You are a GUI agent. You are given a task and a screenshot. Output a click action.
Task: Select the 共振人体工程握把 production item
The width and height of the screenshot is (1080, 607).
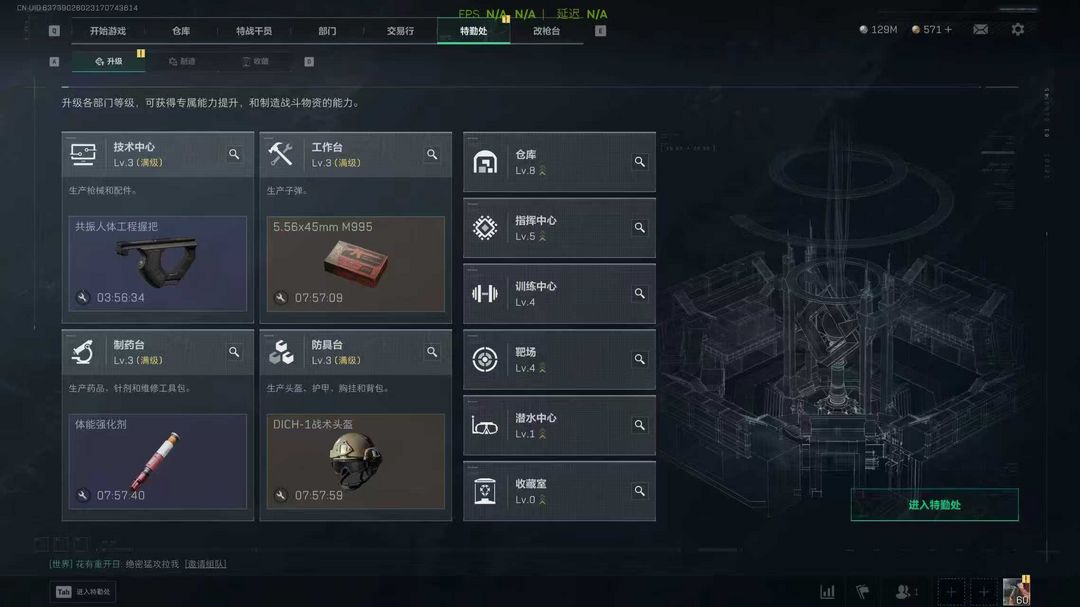click(158, 263)
